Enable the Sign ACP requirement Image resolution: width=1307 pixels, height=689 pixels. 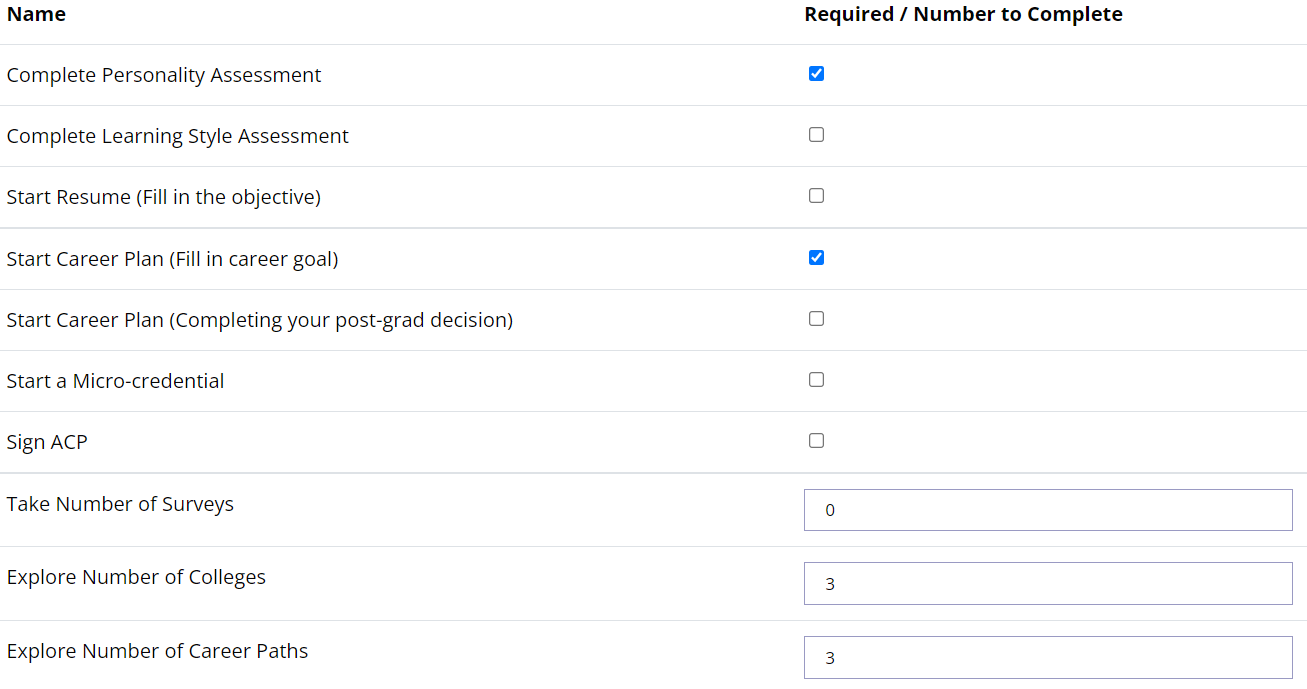point(816,440)
